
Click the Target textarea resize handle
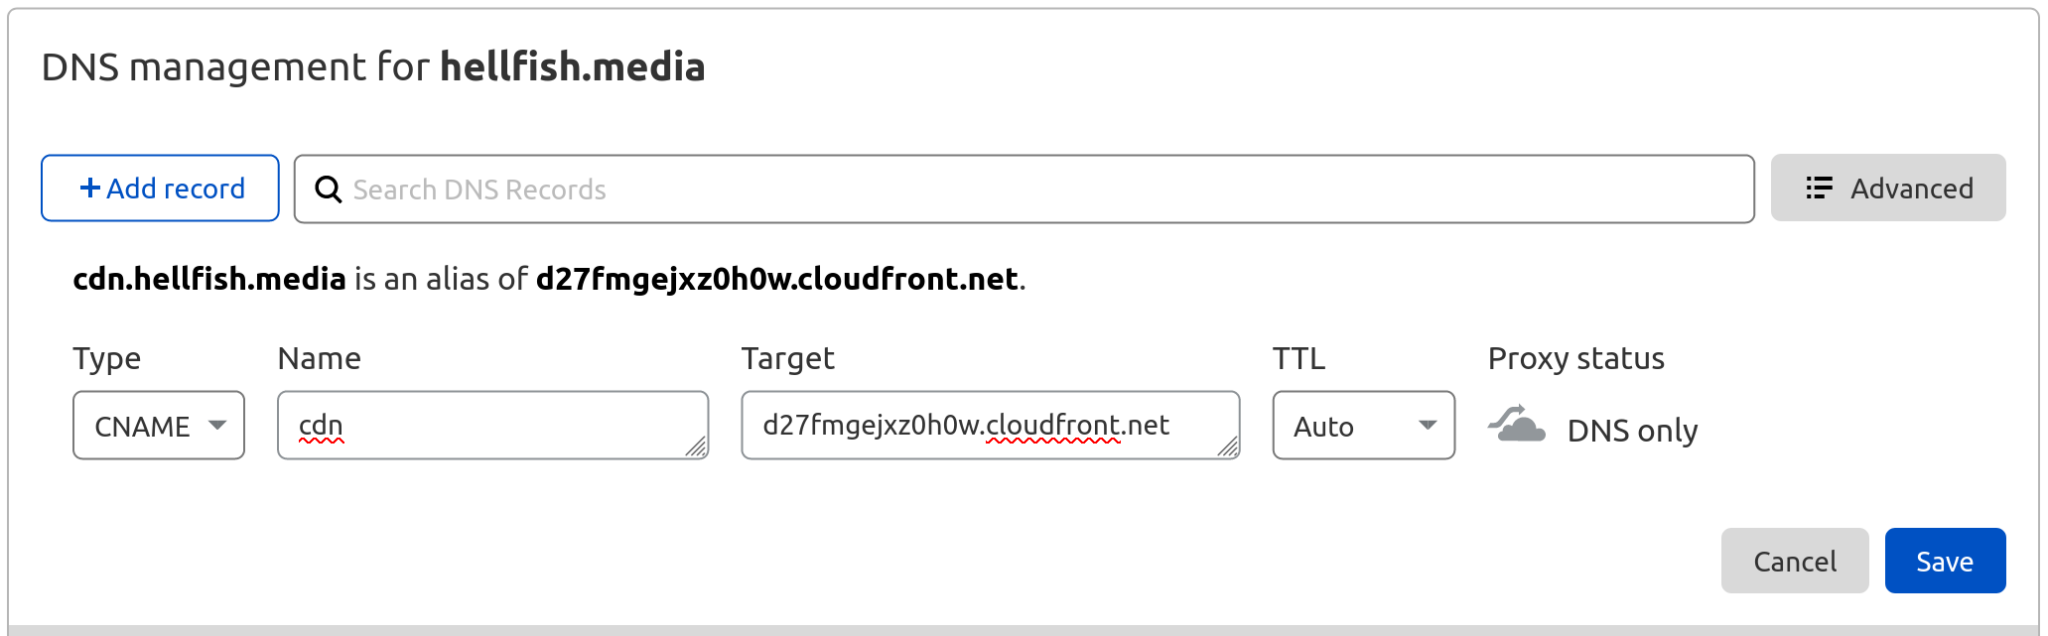click(1230, 450)
